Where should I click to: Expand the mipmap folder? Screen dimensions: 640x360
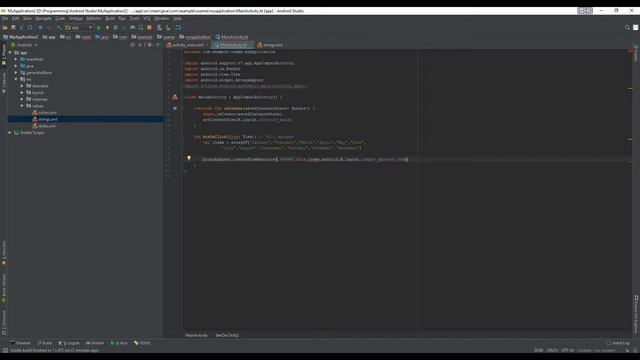[x=22, y=99]
